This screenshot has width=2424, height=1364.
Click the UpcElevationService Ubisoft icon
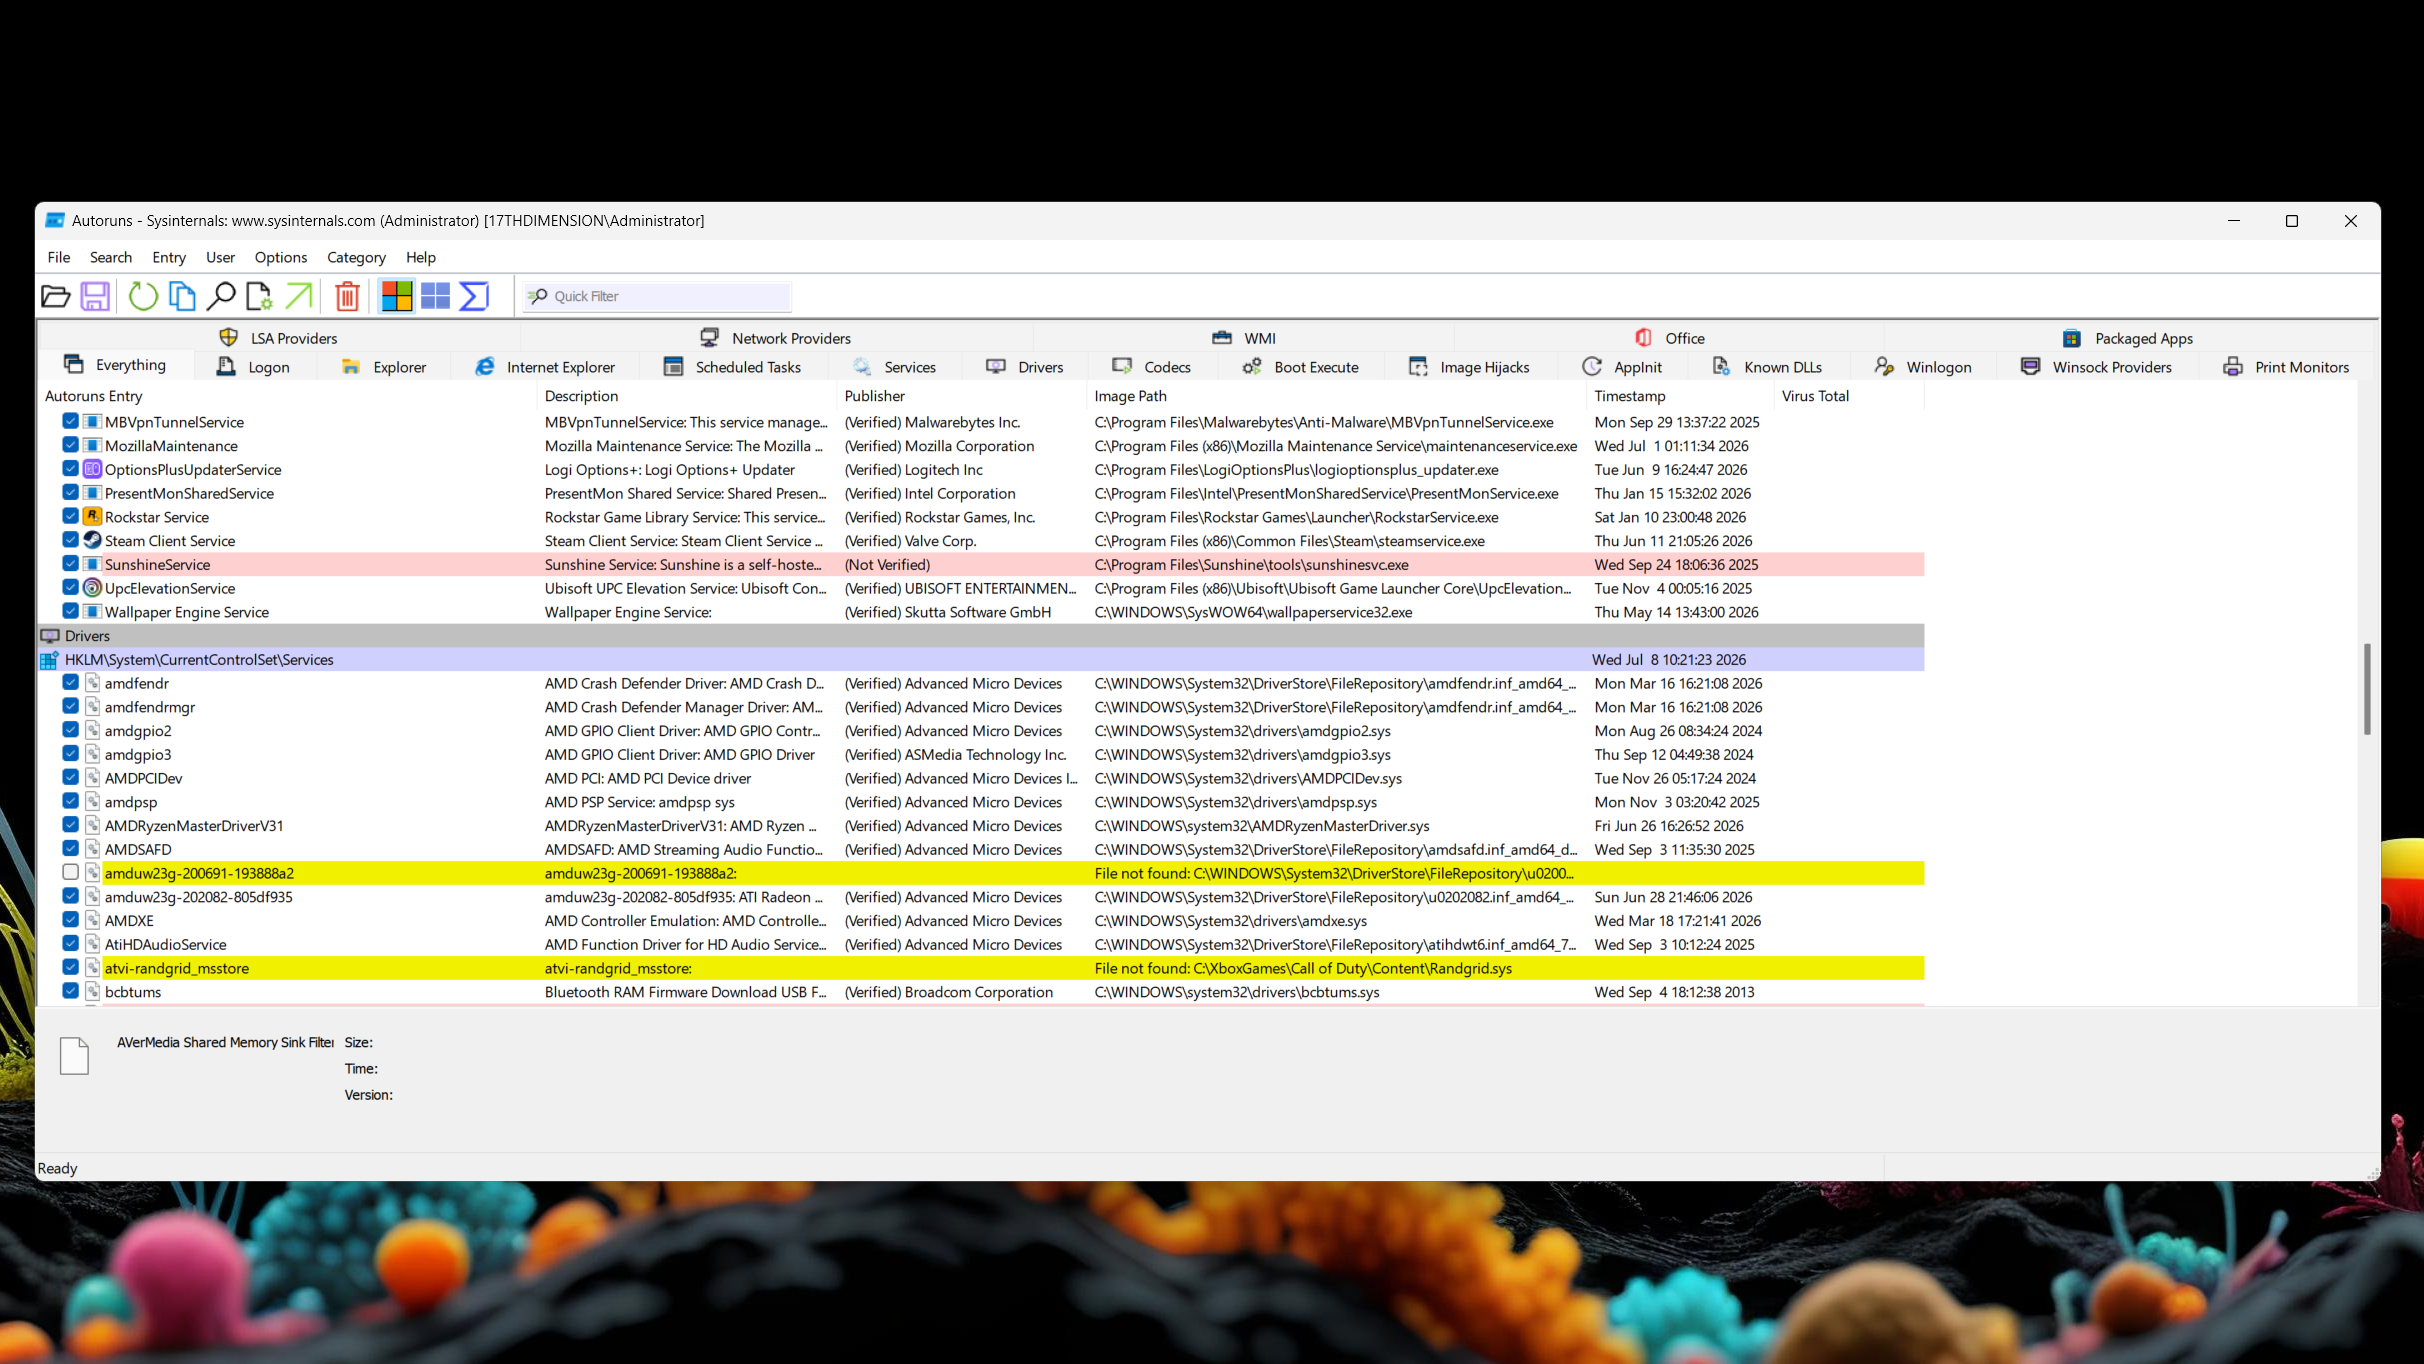(x=92, y=588)
